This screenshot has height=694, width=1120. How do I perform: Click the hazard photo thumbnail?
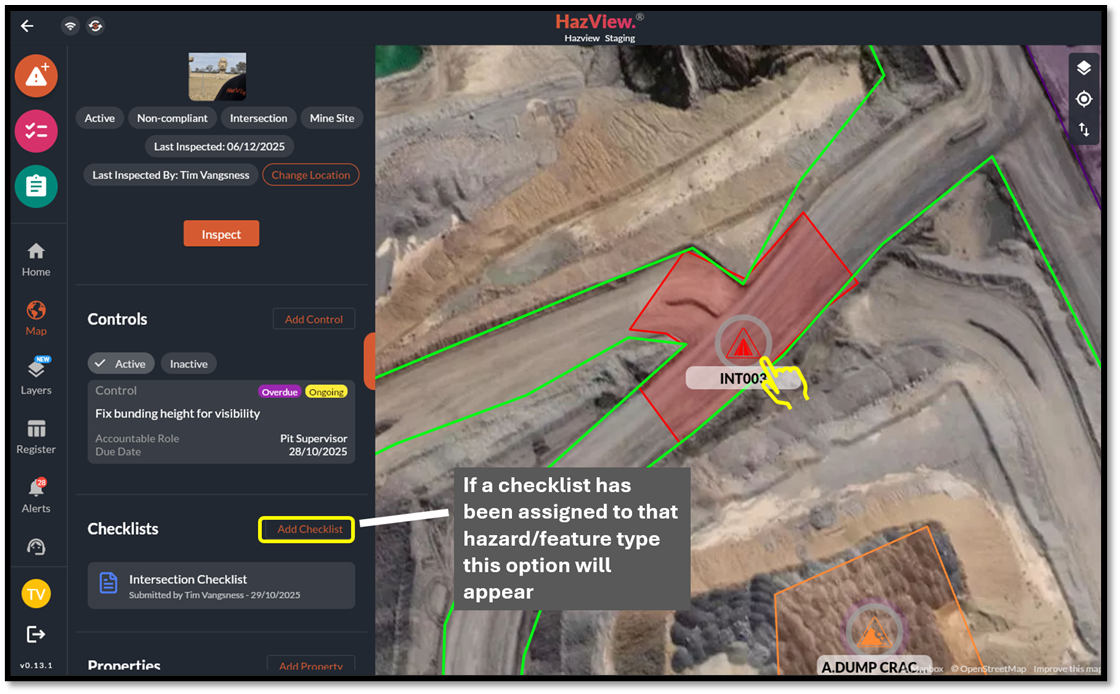pos(217,77)
